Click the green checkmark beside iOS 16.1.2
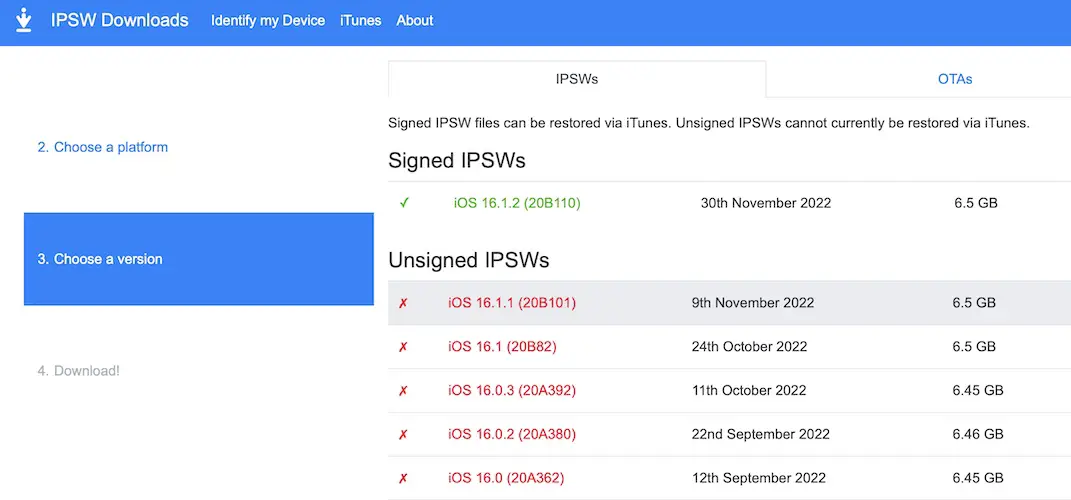The width and height of the screenshot is (1071, 500). click(404, 203)
